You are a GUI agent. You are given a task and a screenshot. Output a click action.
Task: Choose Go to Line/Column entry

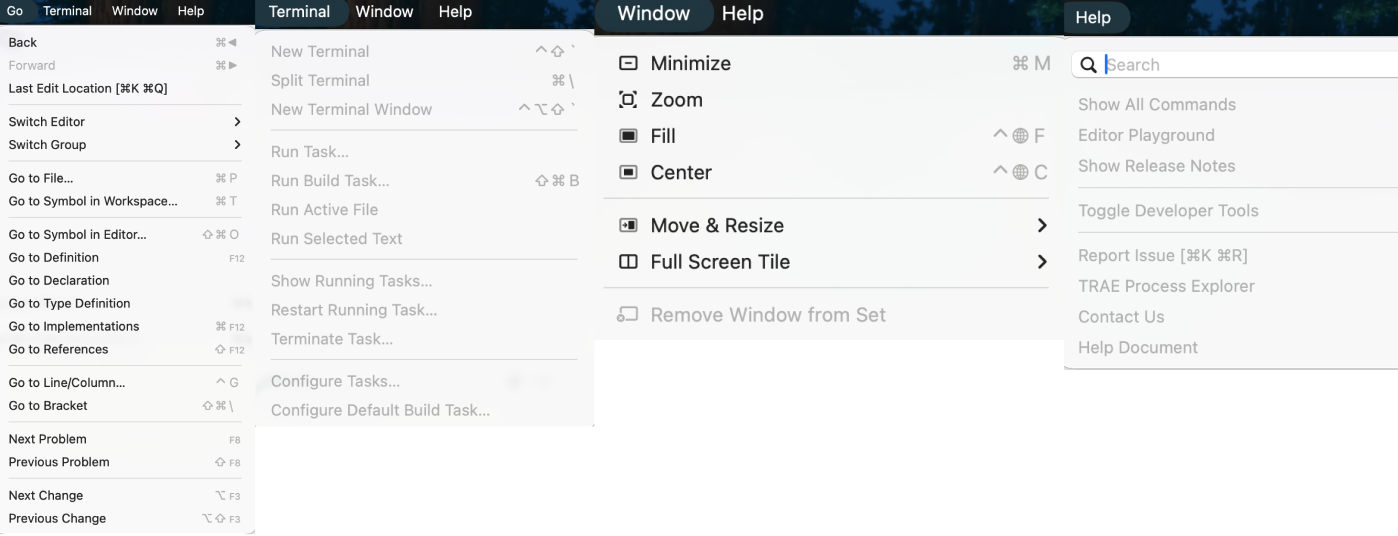pyautogui.click(x=67, y=383)
